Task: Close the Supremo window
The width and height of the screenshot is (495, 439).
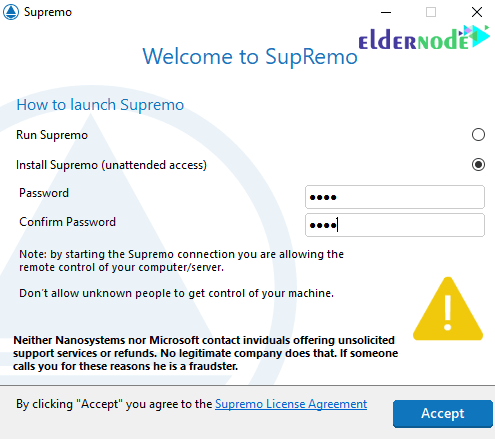Action: pos(477,12)
